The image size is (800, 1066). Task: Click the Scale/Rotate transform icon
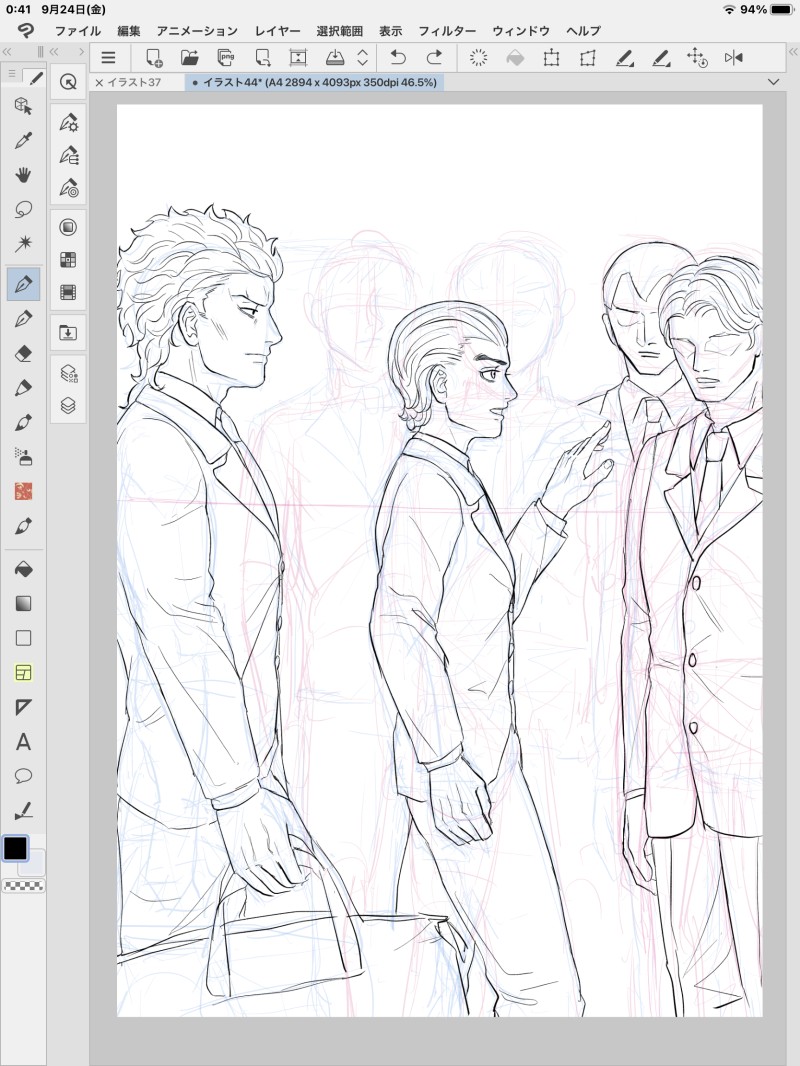tap(551, 58)
